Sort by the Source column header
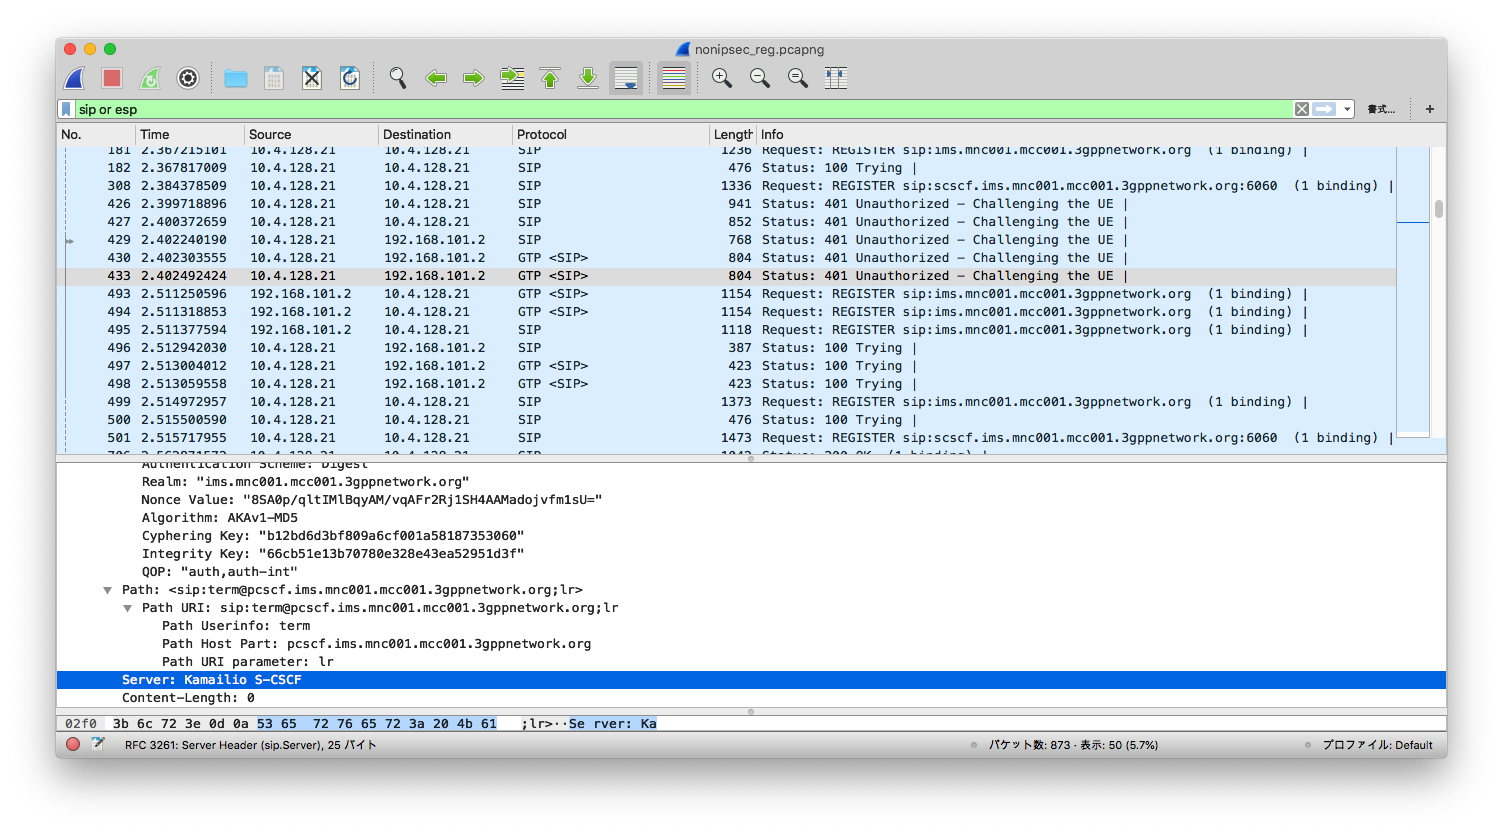Viewport: 1503px width, 832px height. tap(311, 134)
